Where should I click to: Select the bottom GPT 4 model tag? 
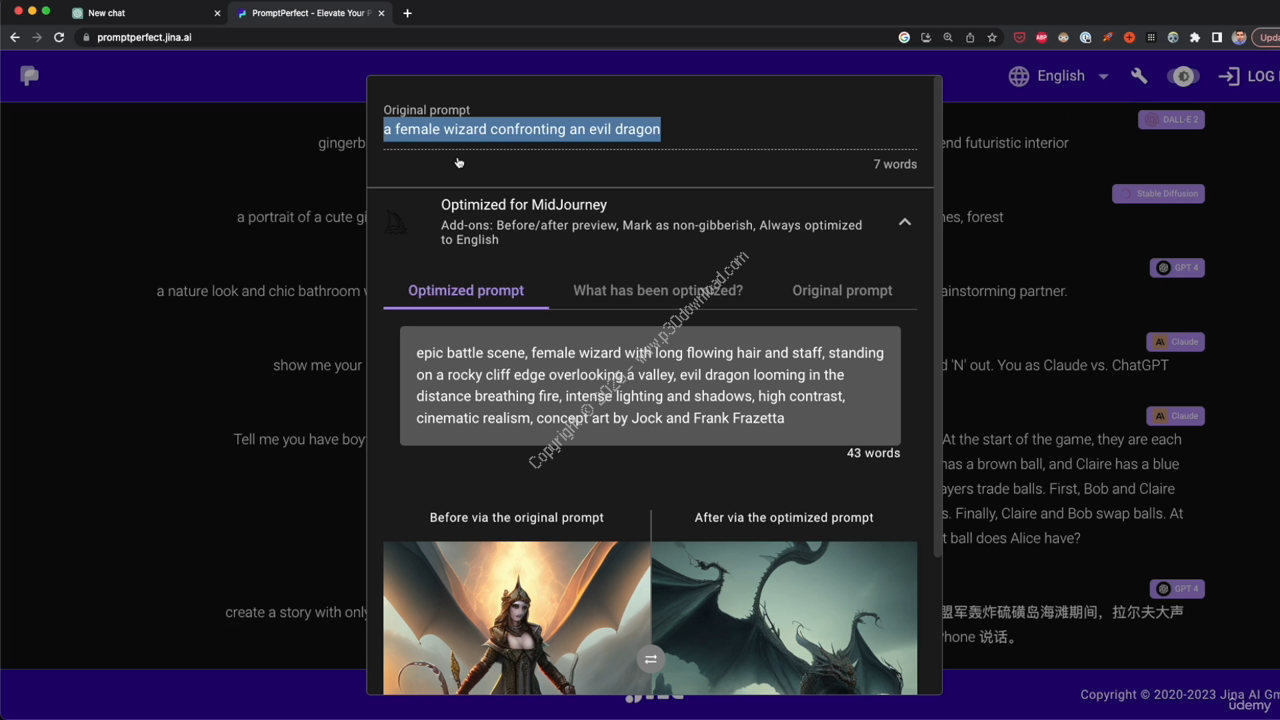point(1177,588)
